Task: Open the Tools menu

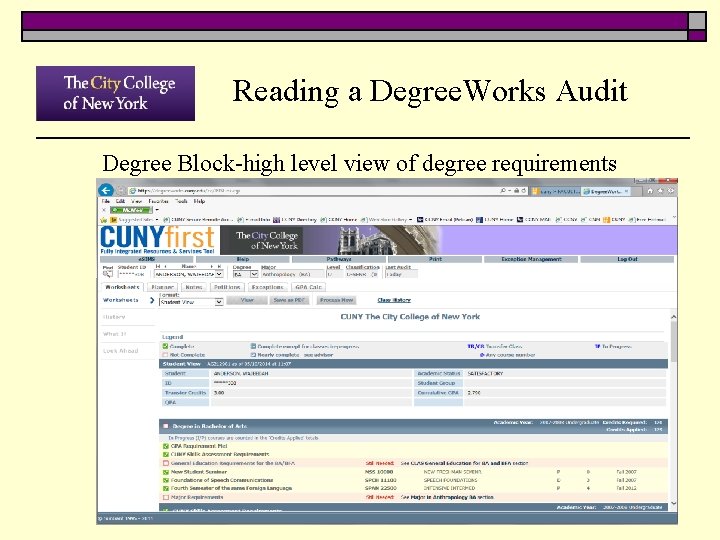Action: pos(181,201)
